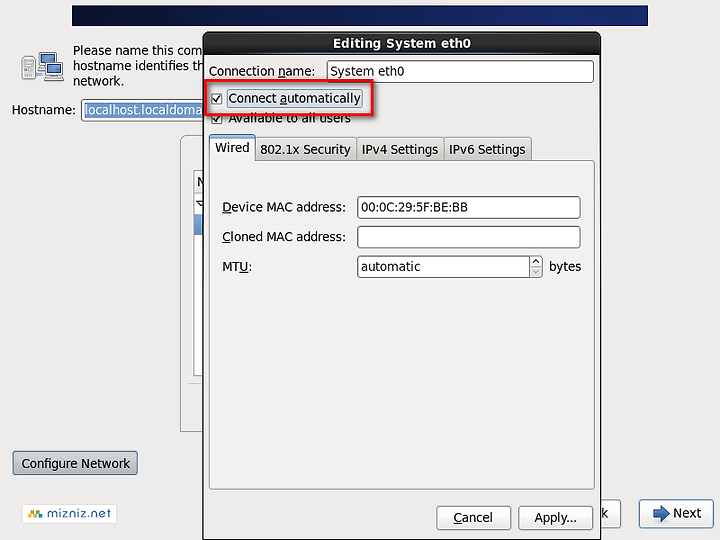Click the Hostname input field
Screen dimensions: 720x540
(142, 110)
